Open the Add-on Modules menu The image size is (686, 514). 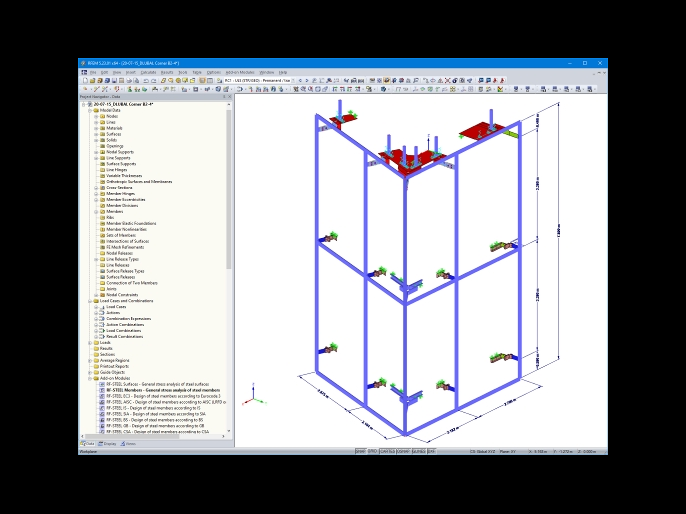pos(240,72)
